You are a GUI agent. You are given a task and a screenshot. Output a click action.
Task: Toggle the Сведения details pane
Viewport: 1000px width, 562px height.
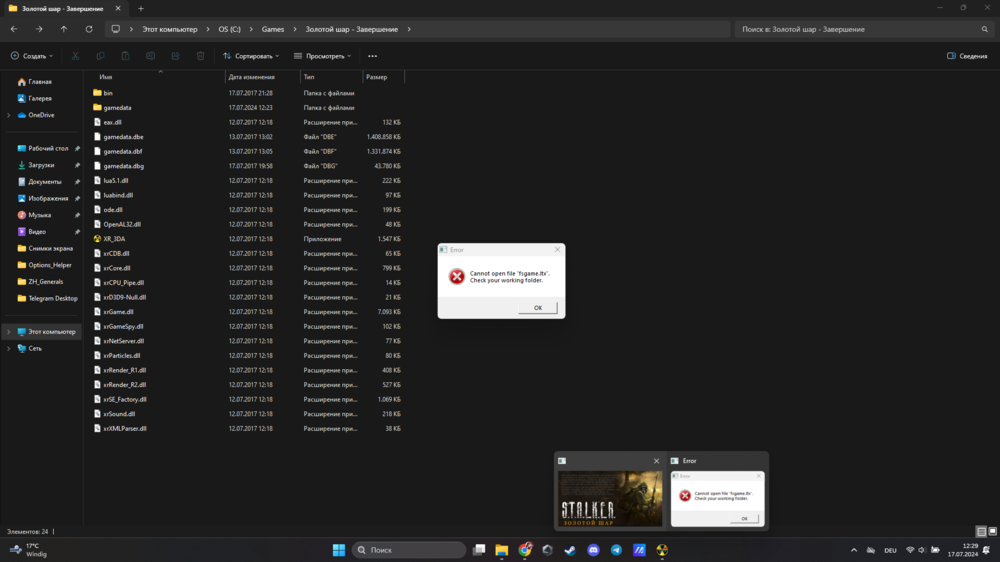(x=967, y=56)
